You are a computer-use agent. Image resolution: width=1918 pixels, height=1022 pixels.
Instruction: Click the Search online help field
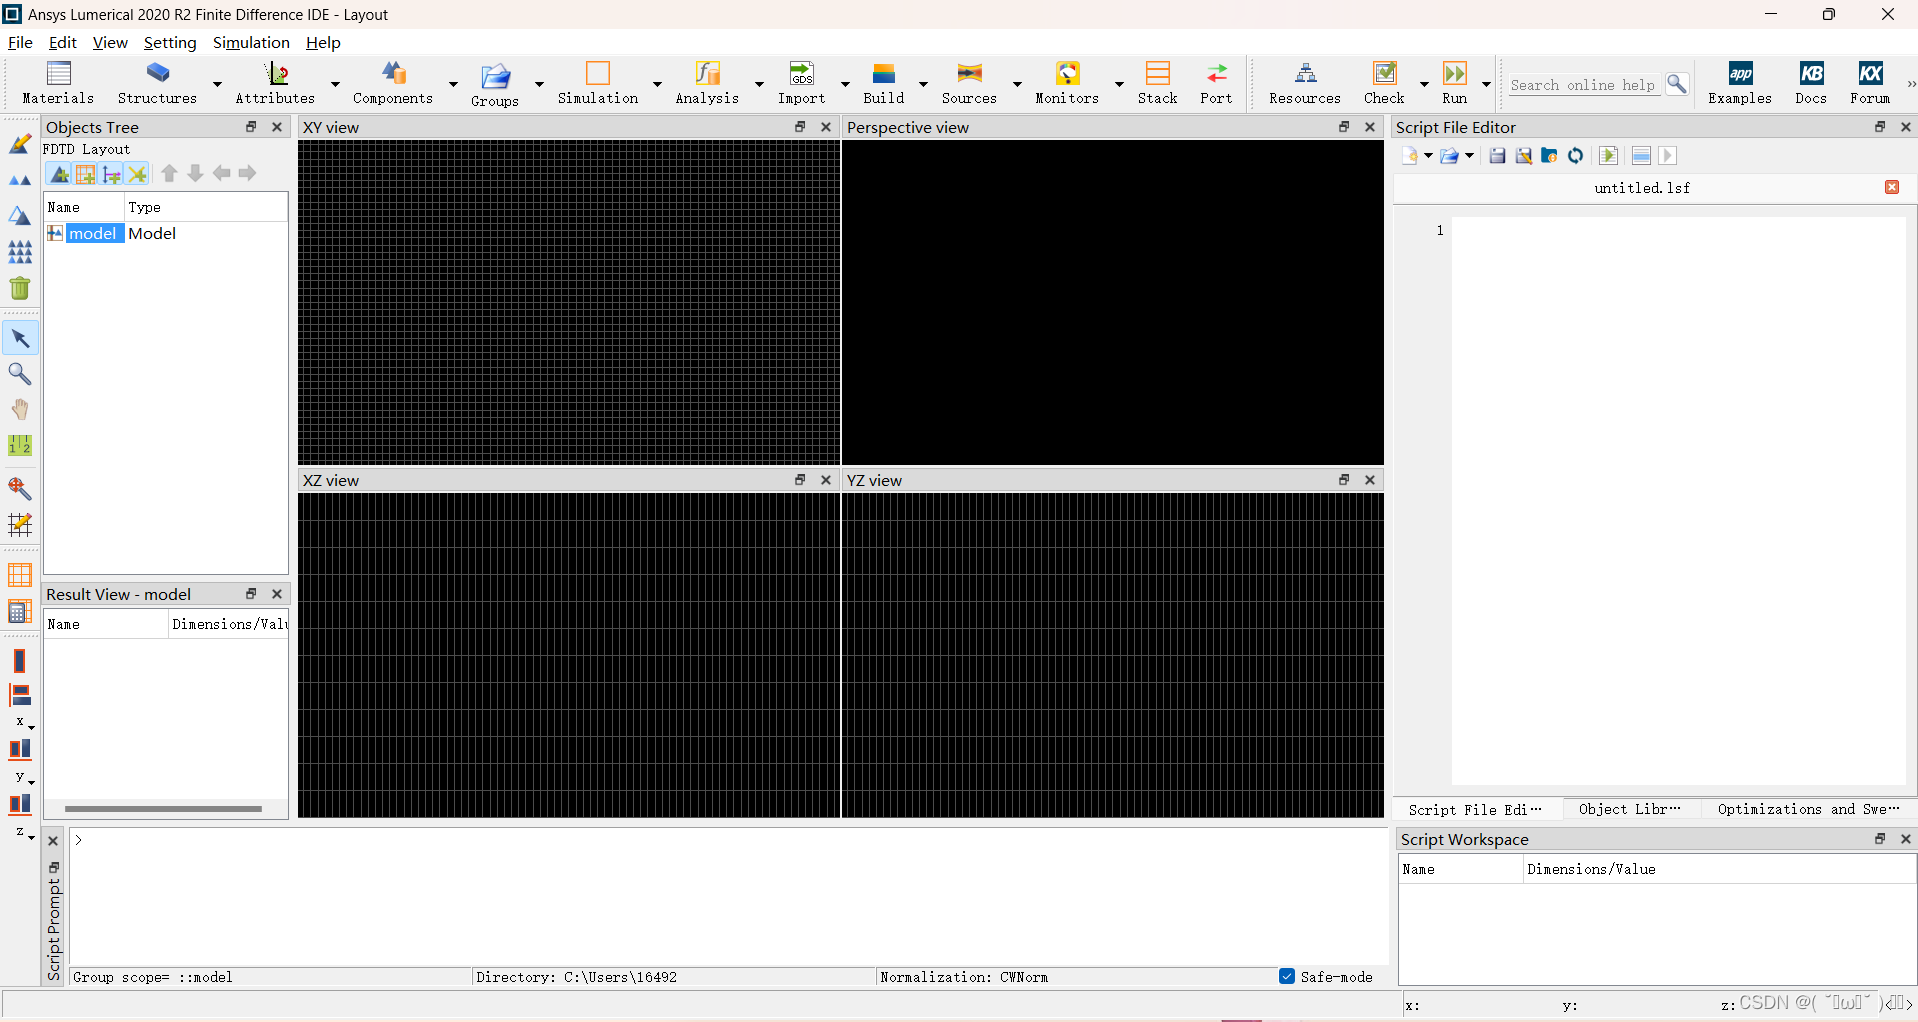point(1584,85)
